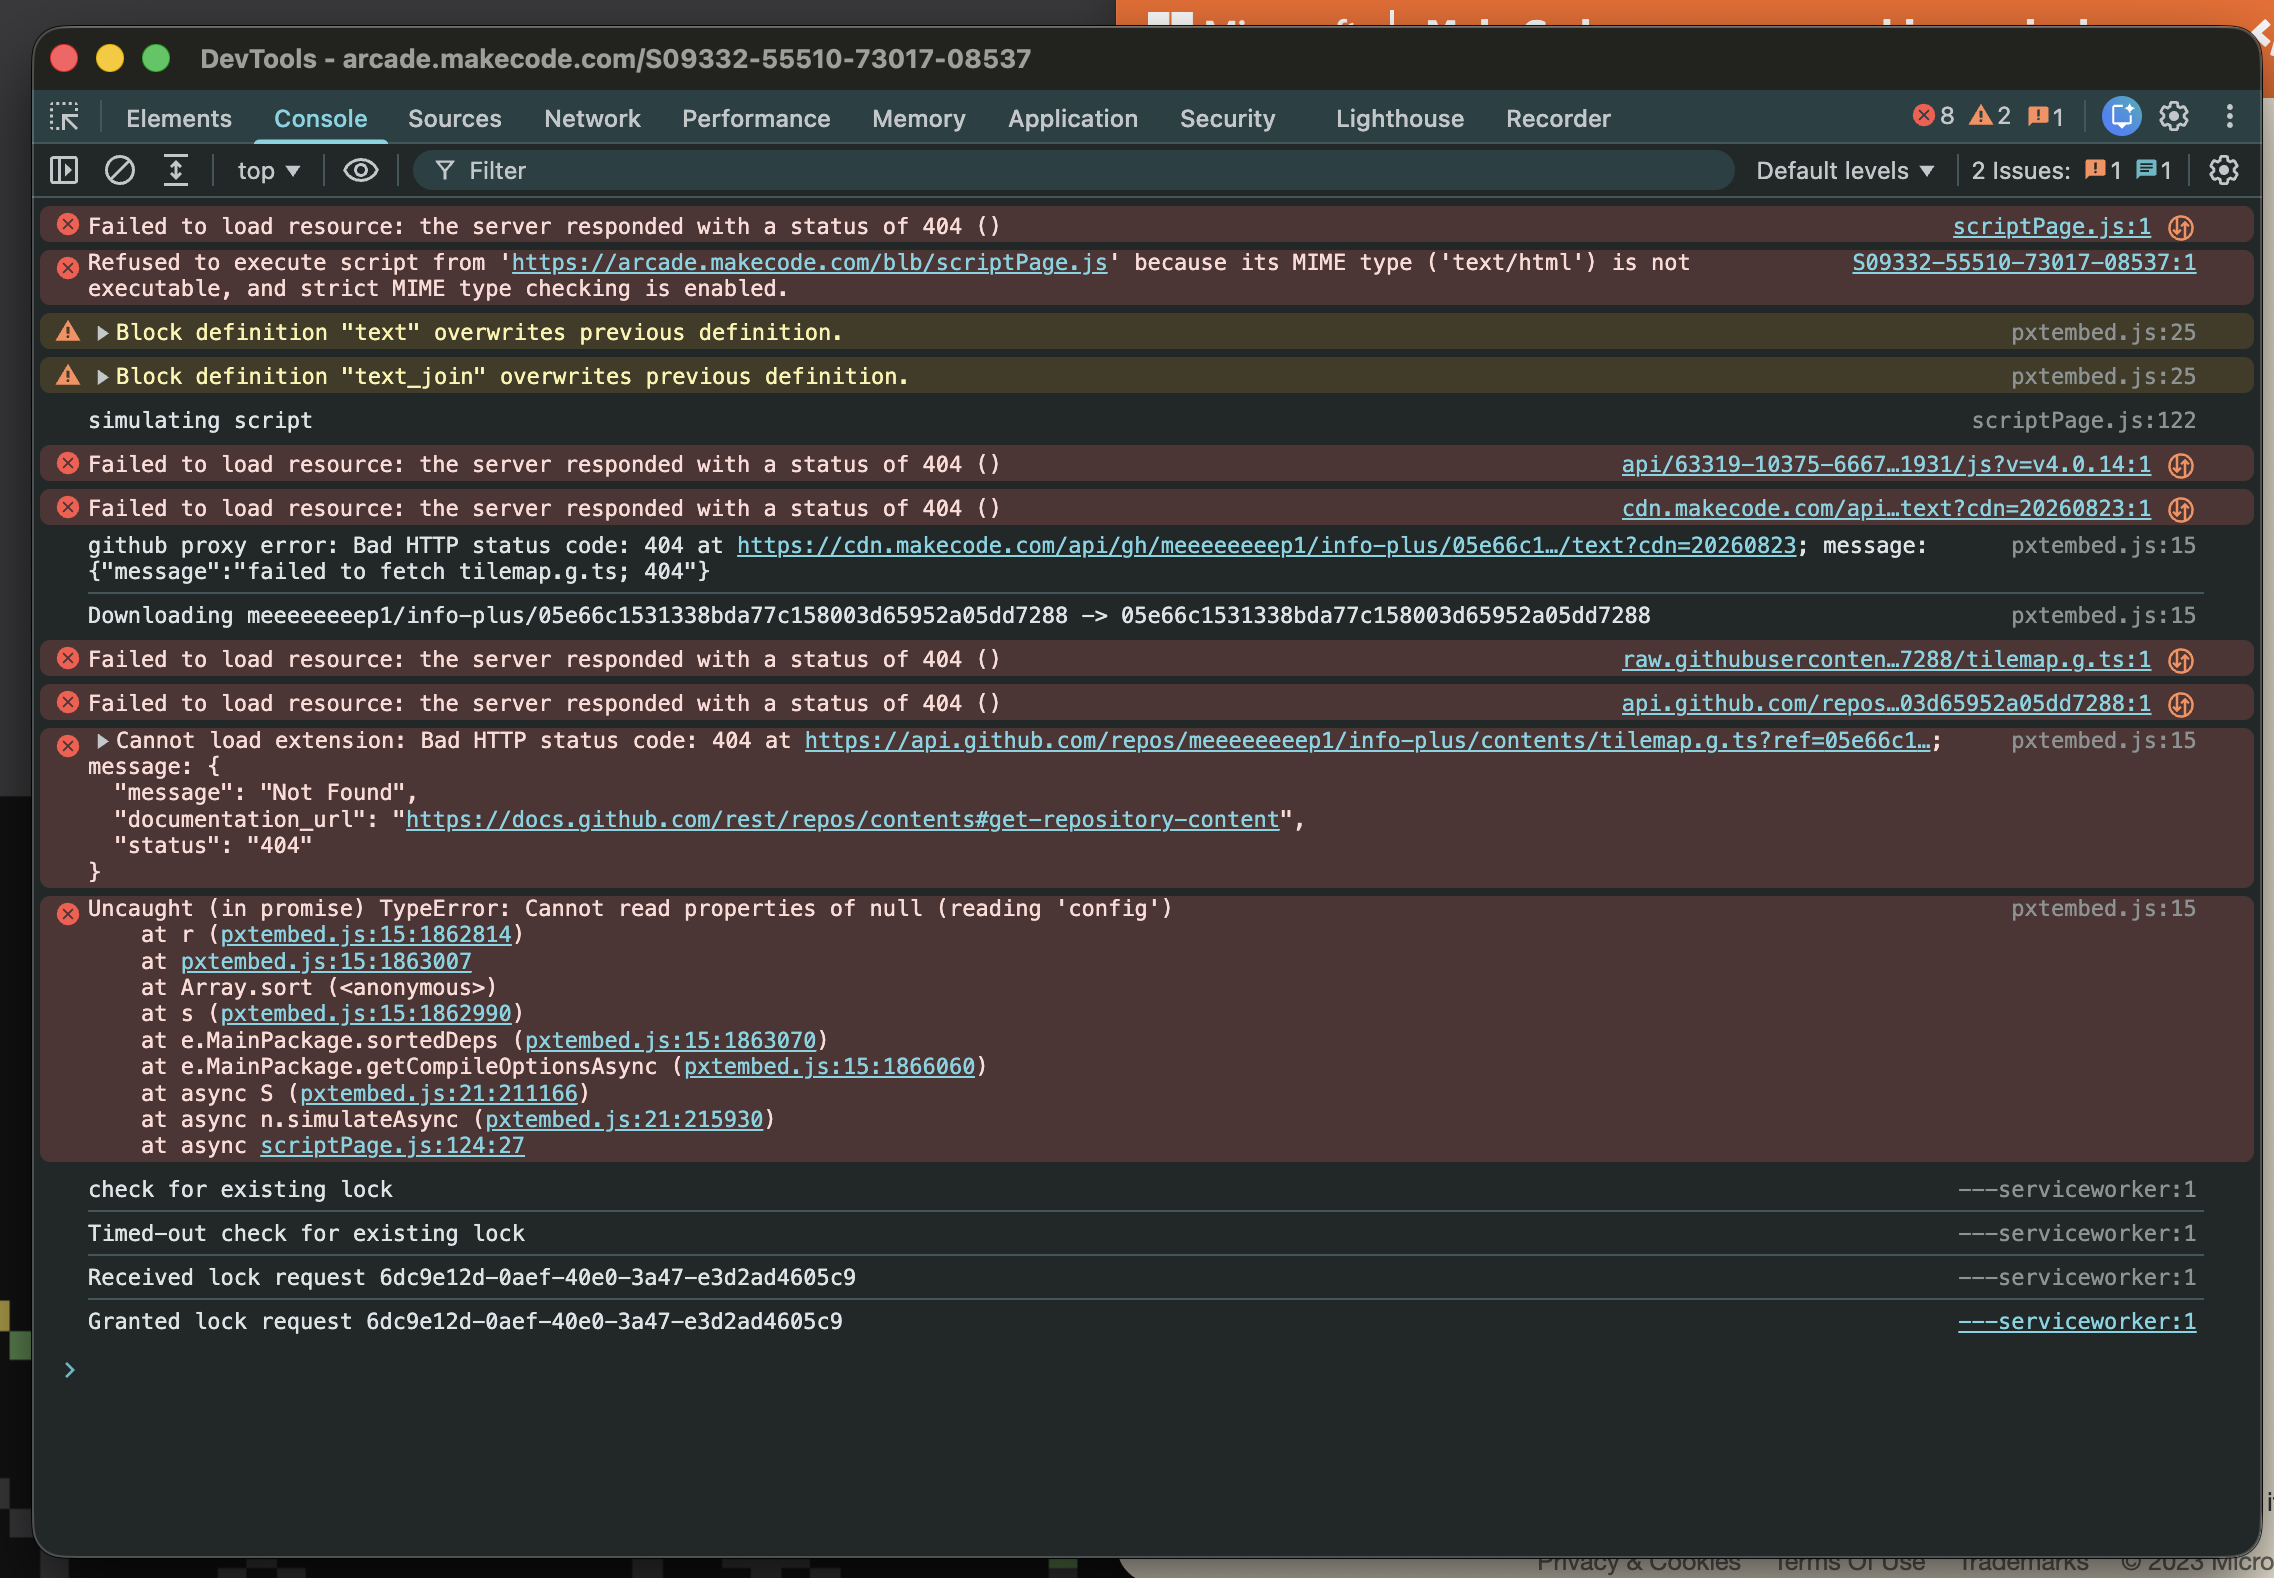The image size is (2274, 1578).
Task: Open console settings gear icon
Action: (2224, 170)
